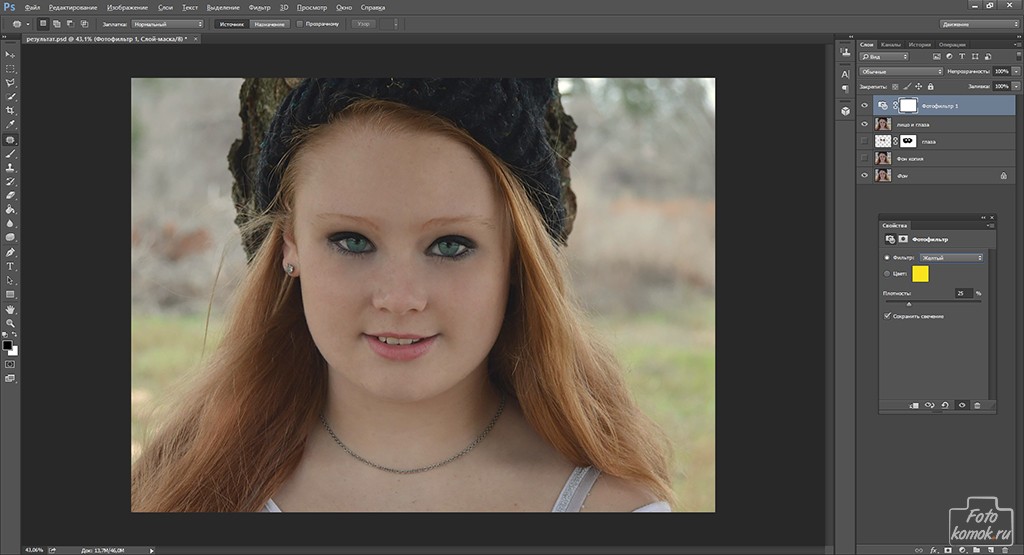Select the Hand tool
This screenshot has width=1024, height=555.
(10, 309)
